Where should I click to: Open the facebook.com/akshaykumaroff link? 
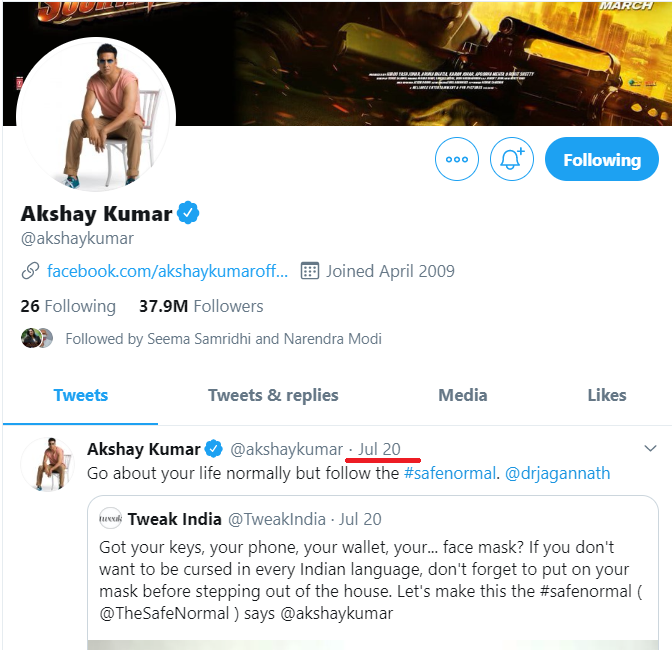tap(167, 271)
